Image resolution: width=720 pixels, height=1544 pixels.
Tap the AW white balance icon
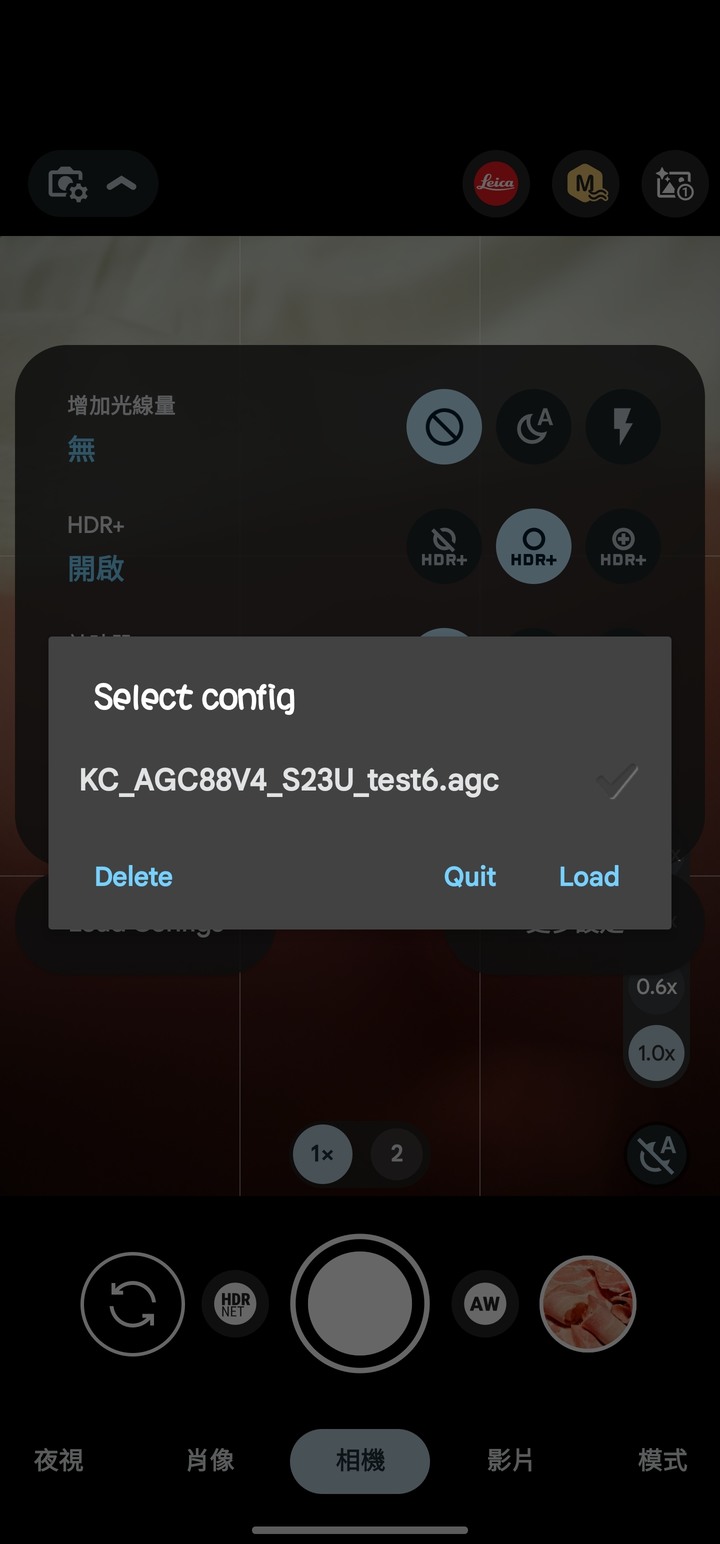coord(485,1304)
